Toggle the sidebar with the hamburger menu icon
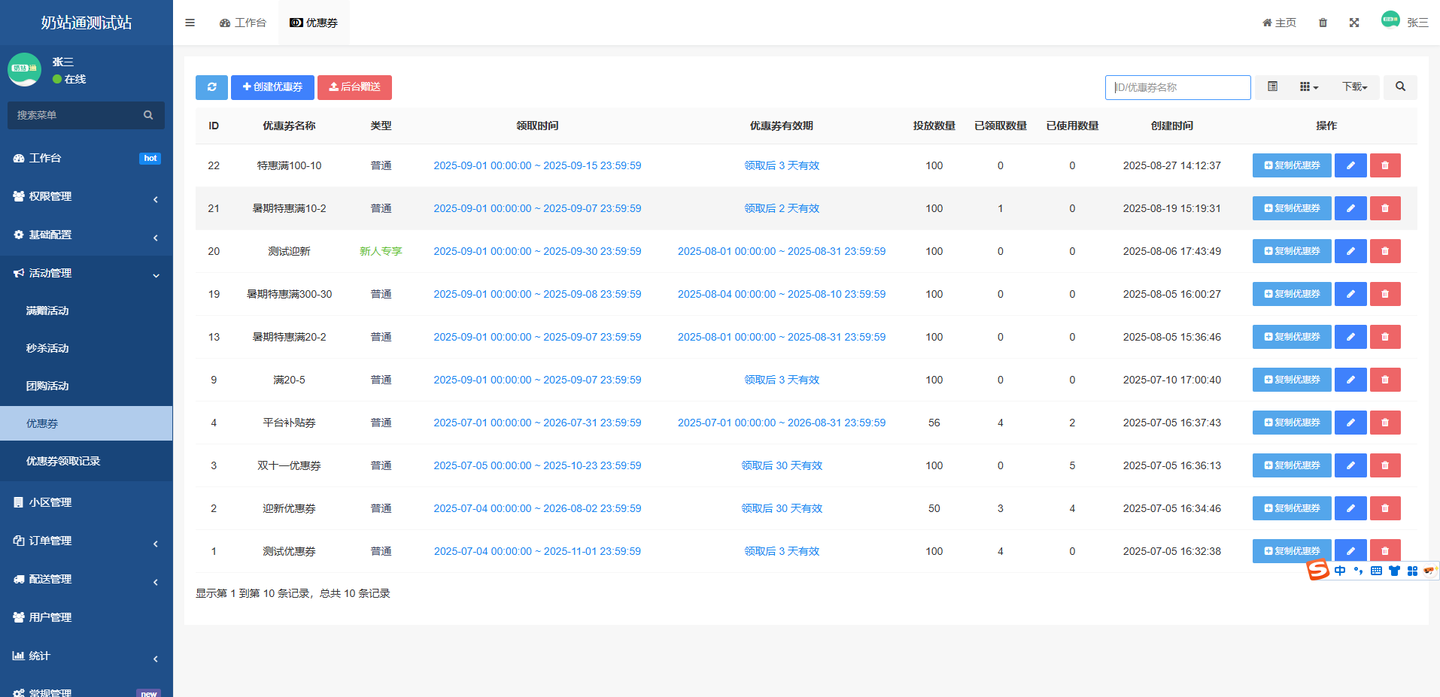This screenshot has height=697, width=1440. (190, 22)
